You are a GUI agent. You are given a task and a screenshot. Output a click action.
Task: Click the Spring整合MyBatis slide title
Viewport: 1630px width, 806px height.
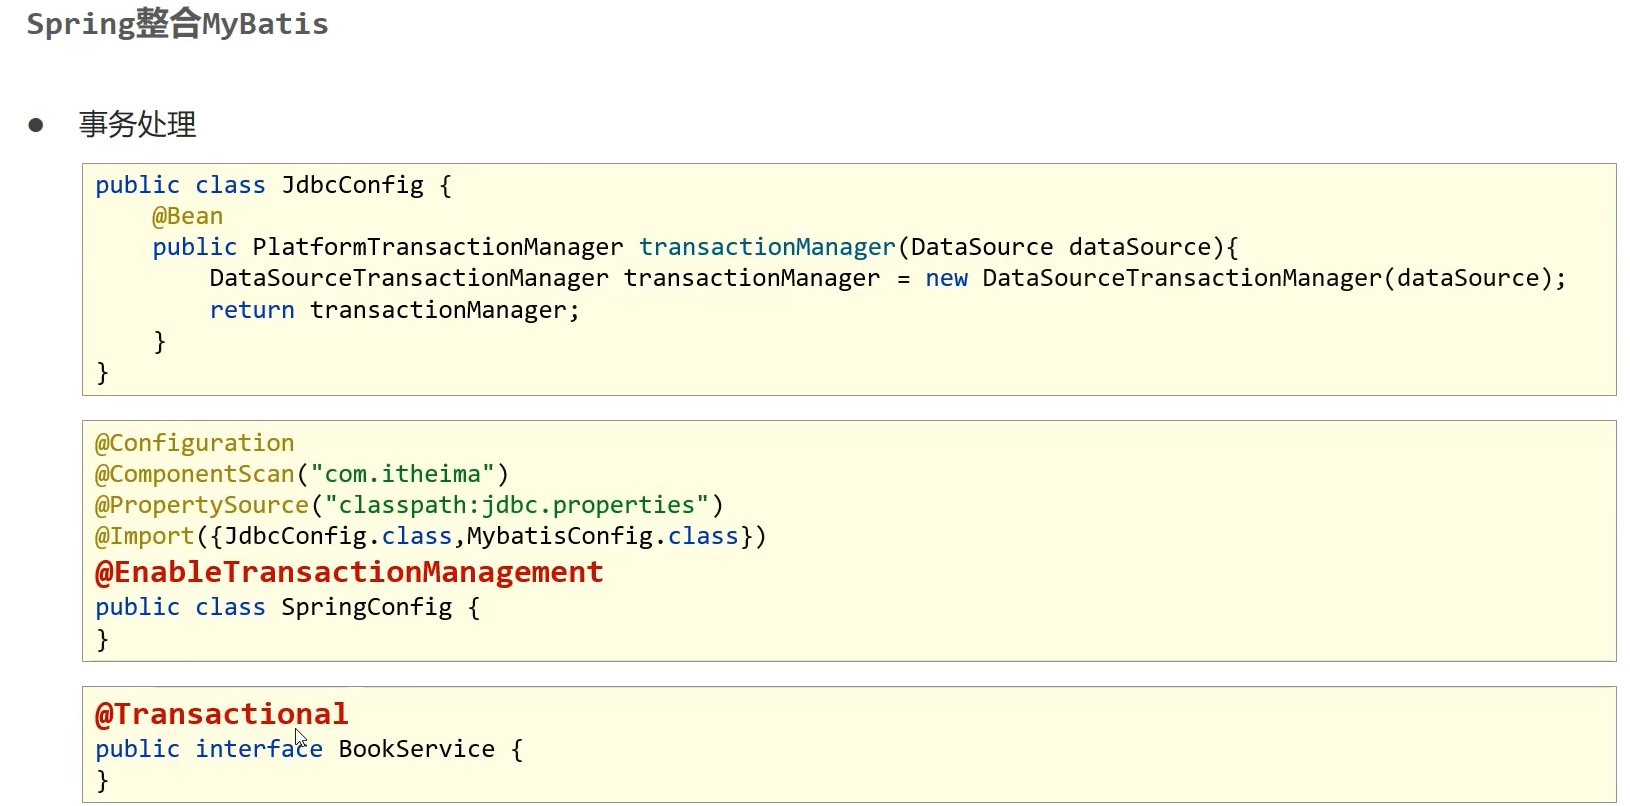point(177,24)
